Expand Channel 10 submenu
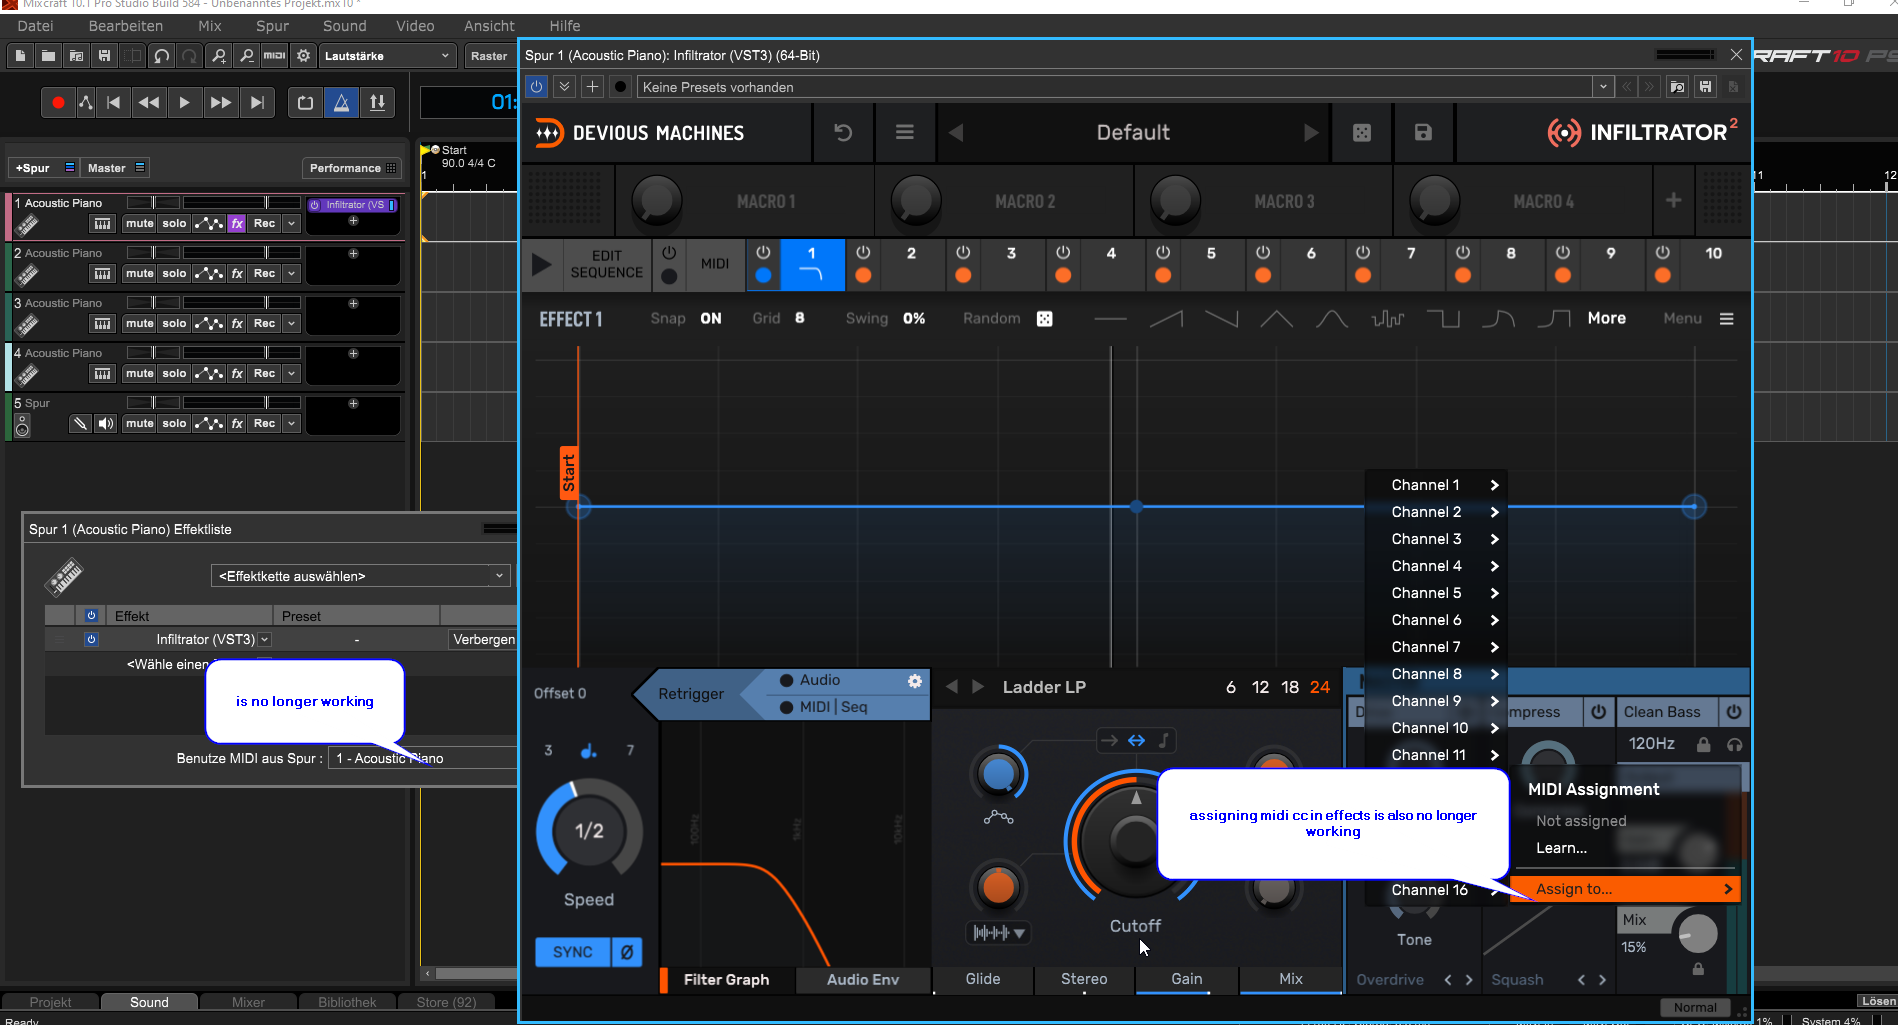The width and height of the screenshot is (1898, 1025). click(1437, 728)
